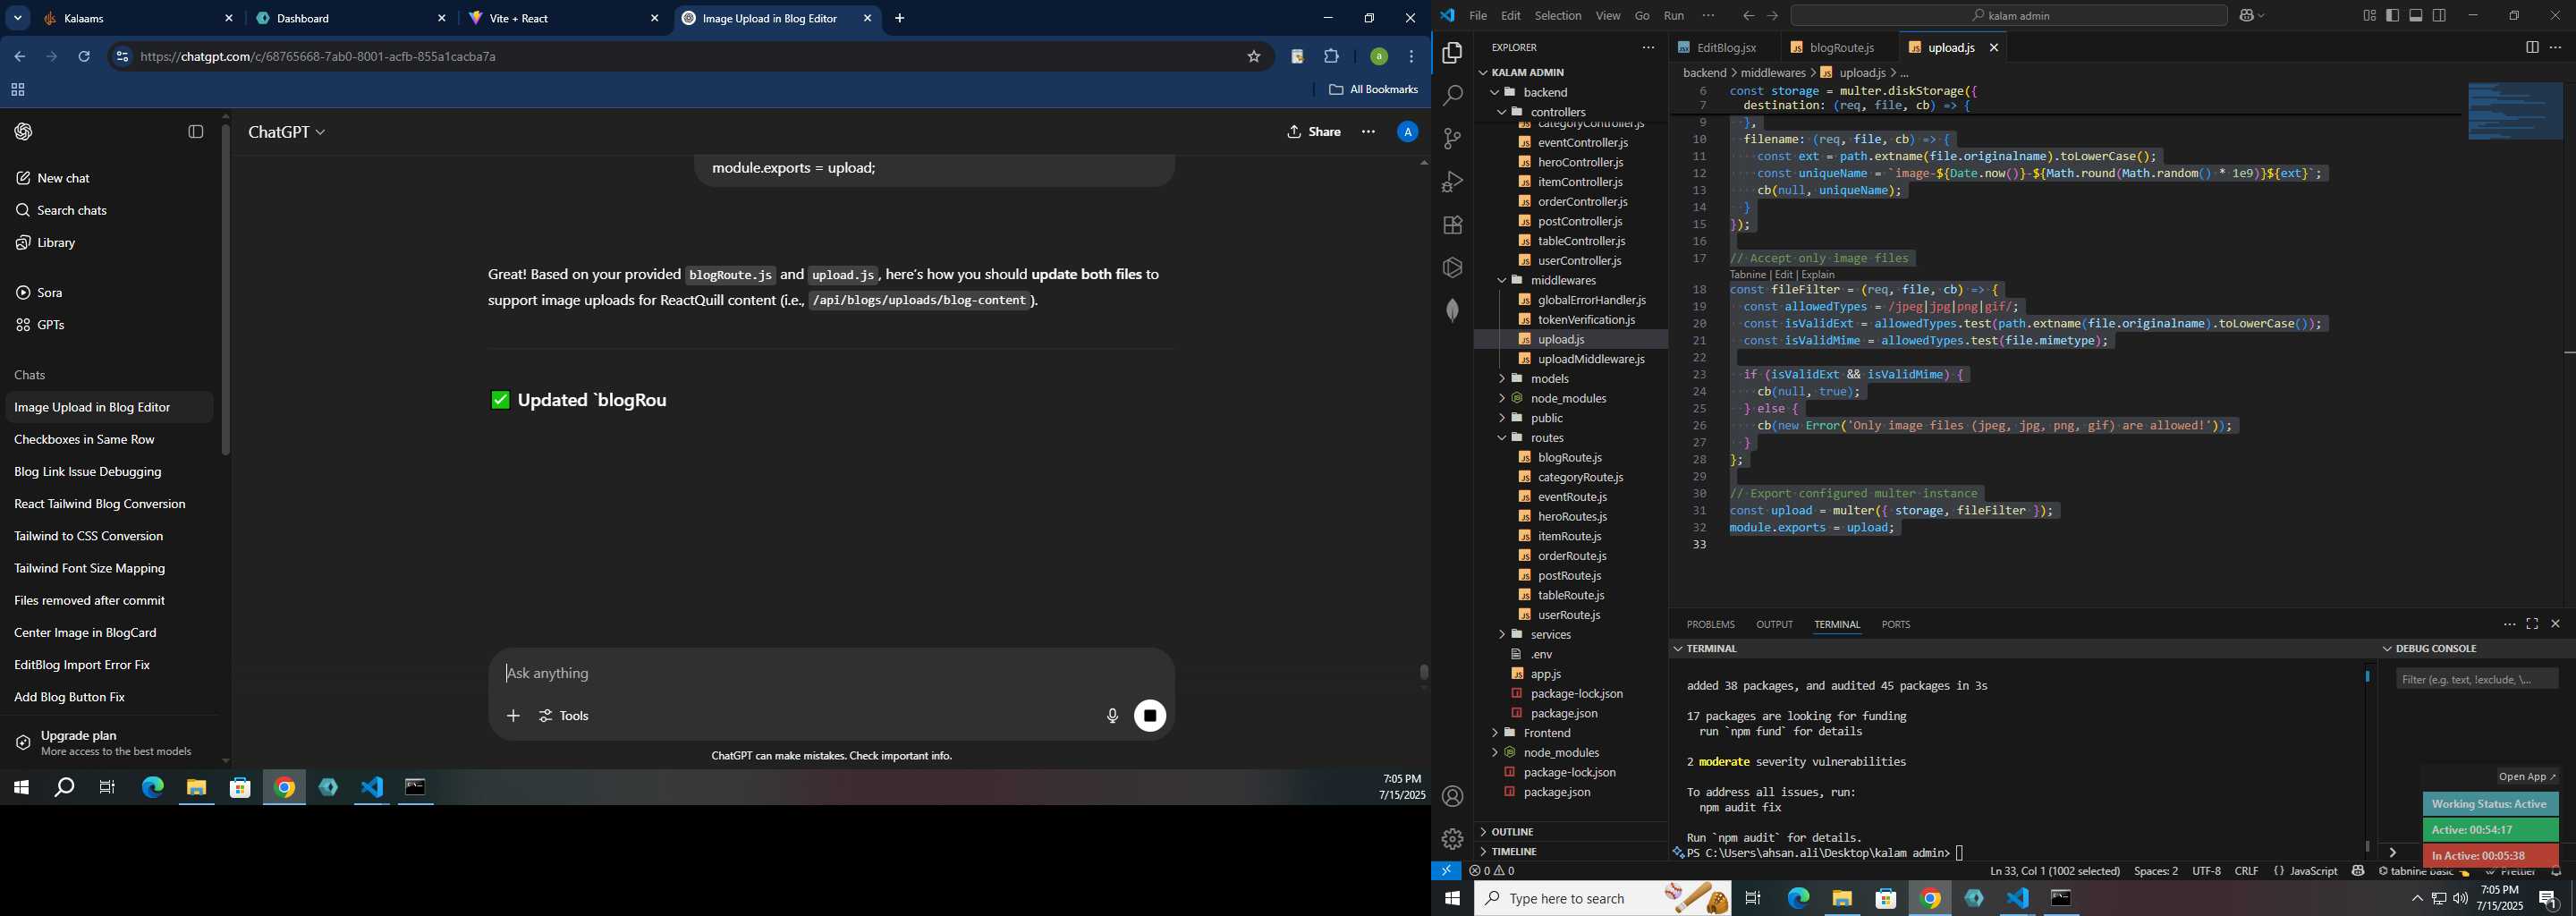Viewport: 2576px width, 916px height.
Task: Click ChatGPT logo icon in sidebar
Action: (x=24, y=132)
